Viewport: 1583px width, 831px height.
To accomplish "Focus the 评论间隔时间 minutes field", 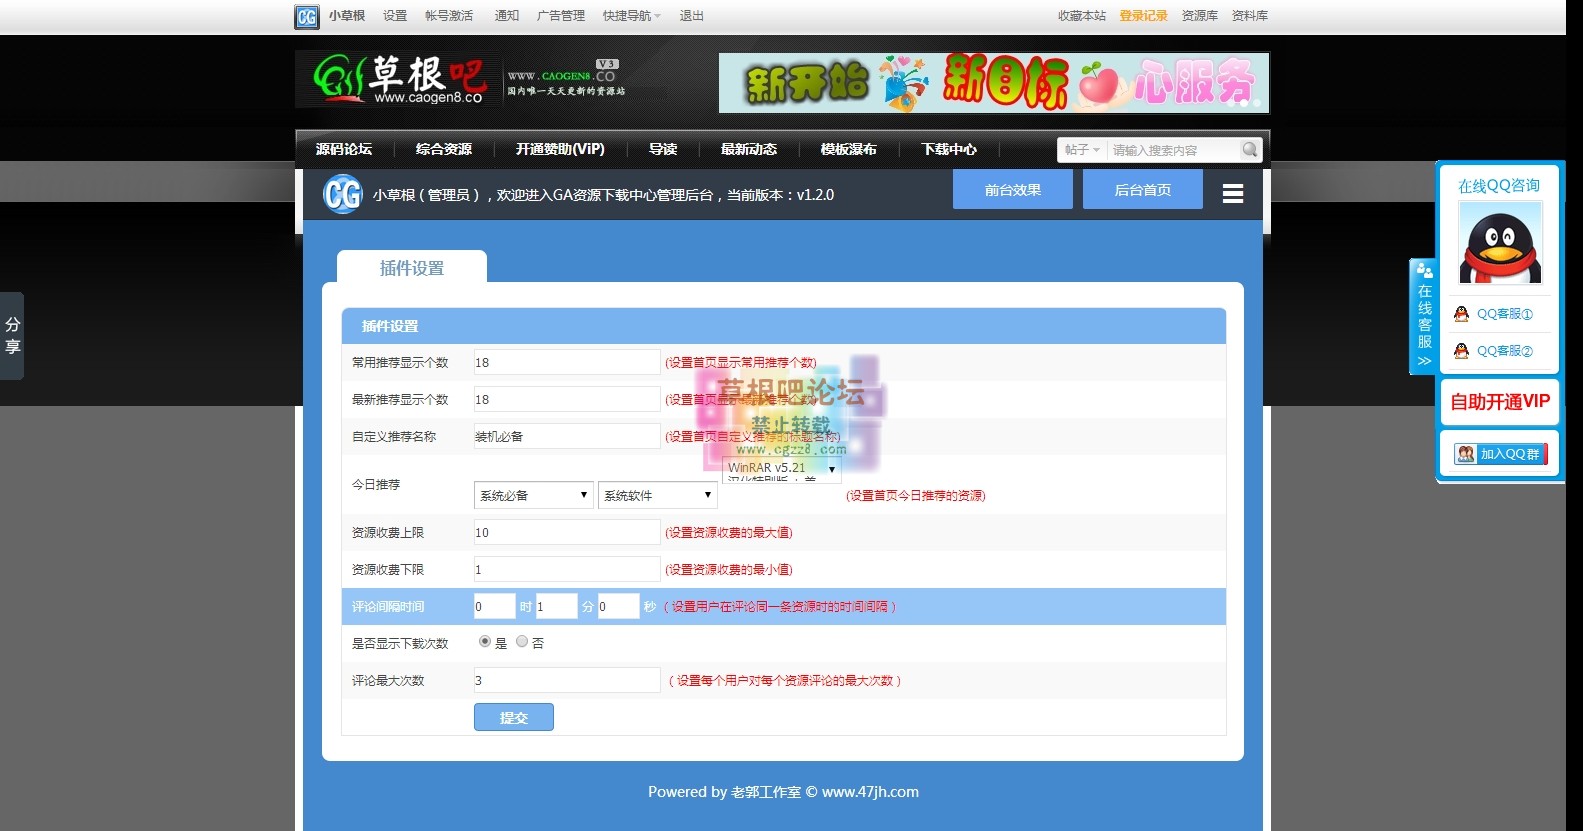I will point(557,606).
